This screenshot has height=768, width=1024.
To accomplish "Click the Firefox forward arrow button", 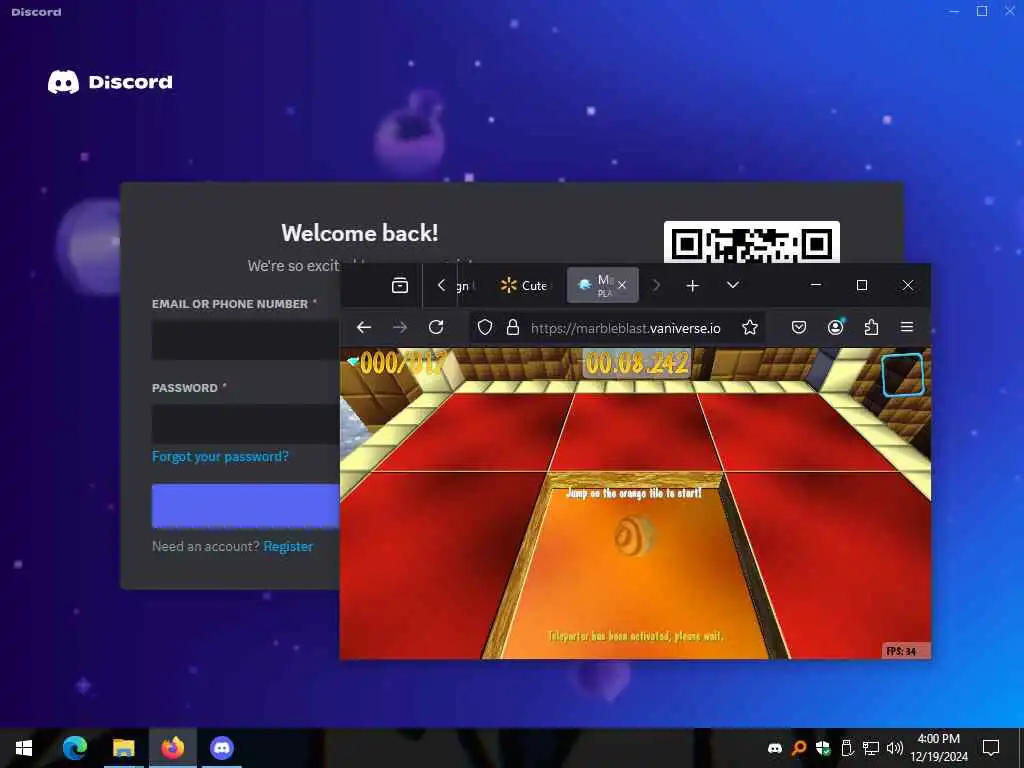I will [400, 327].
